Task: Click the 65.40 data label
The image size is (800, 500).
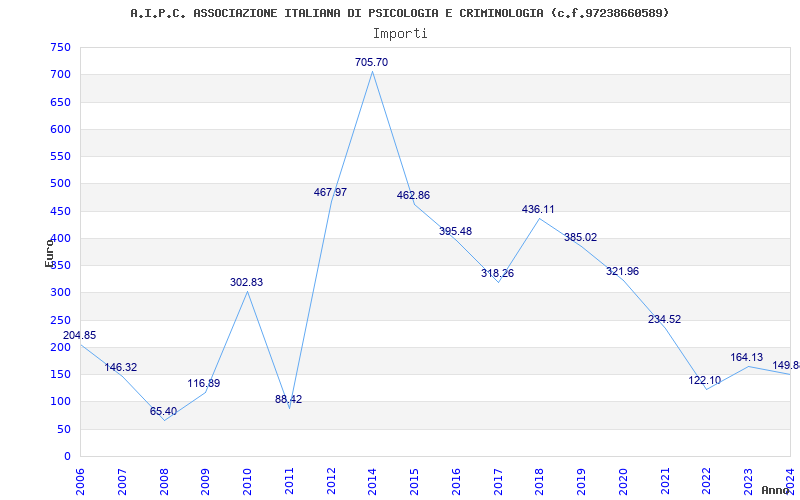Action: (163, 411)
